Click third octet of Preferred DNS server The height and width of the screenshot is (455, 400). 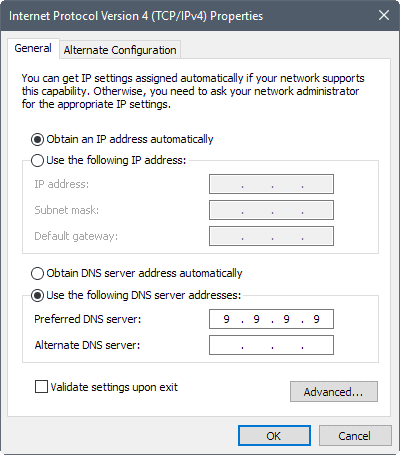tap(287, 319)
